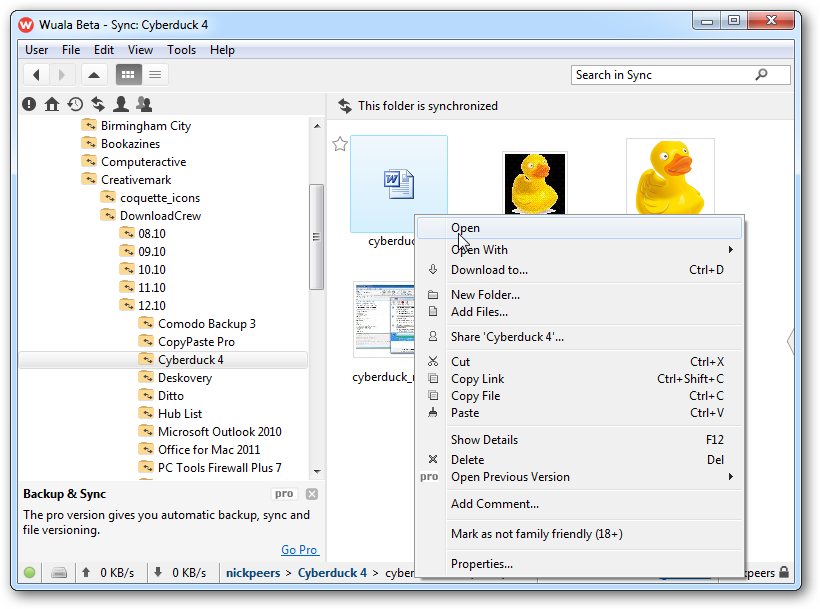820x609 pixels.
Task: Choose Delete in context menu
Action: tap(579, 460)
